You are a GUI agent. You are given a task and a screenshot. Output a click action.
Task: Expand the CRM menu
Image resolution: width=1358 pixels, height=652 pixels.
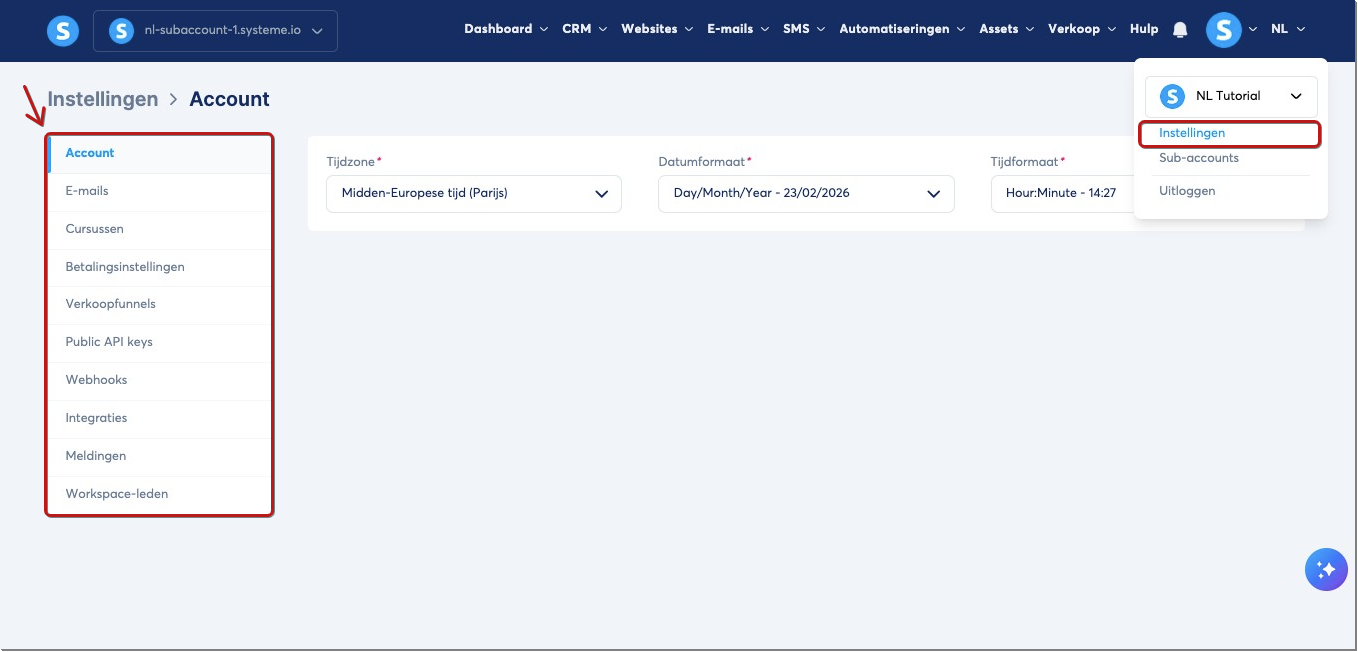585,29
